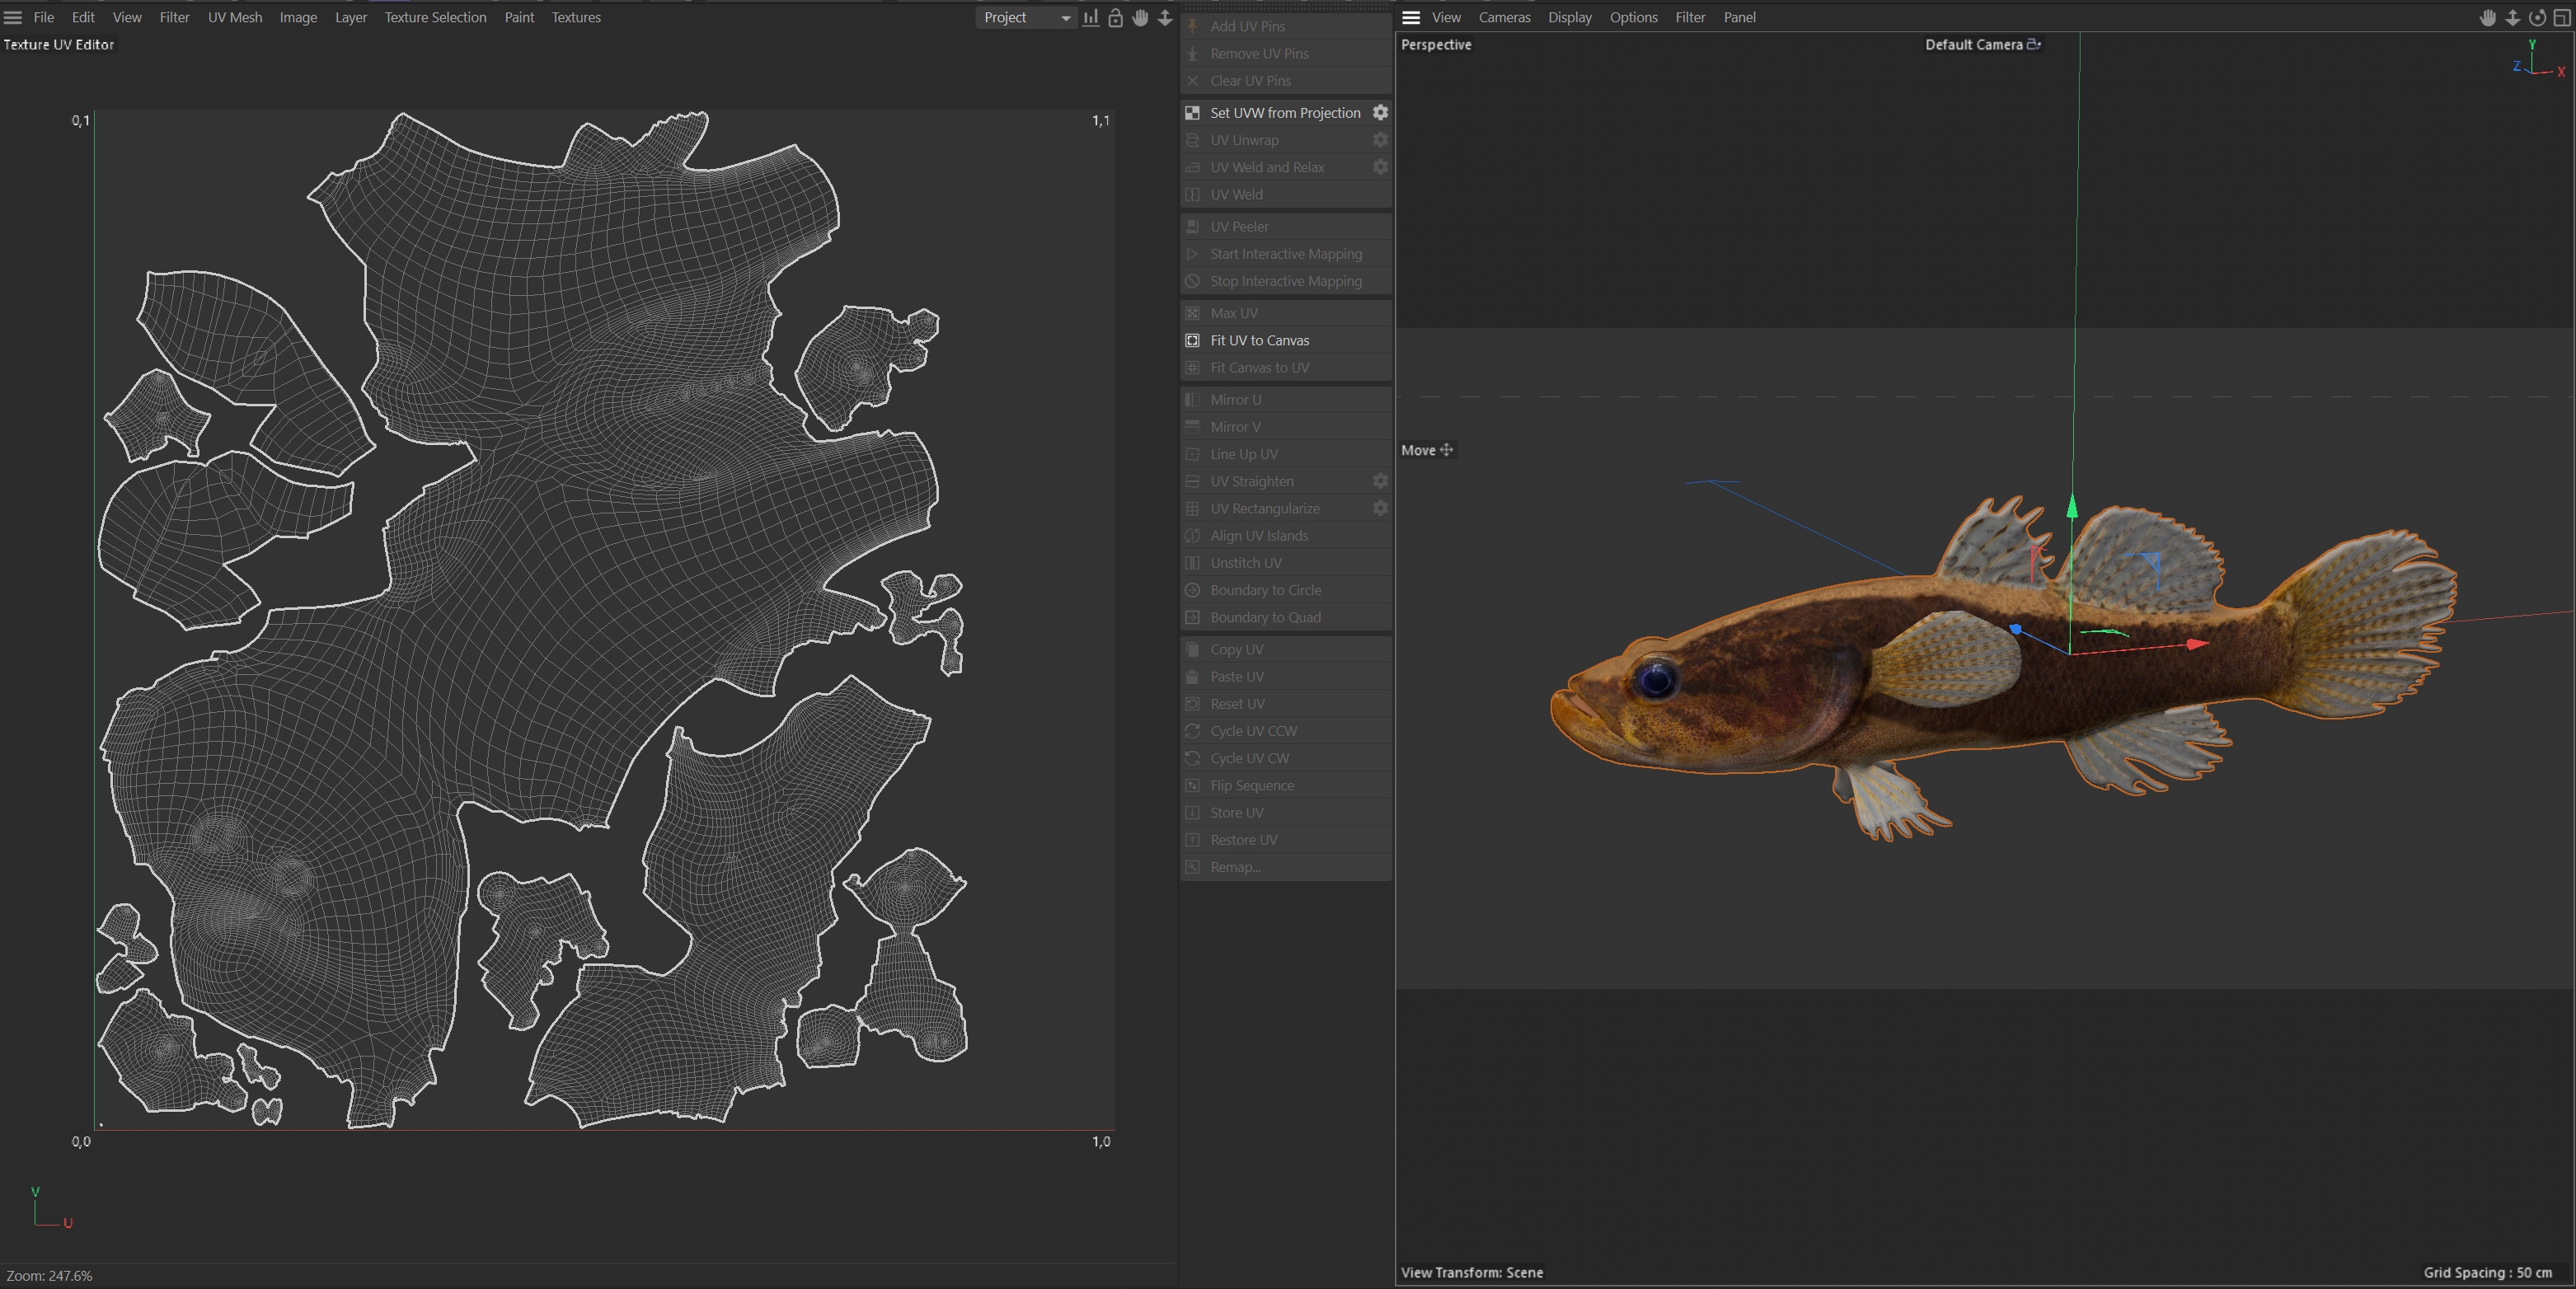The image size is (2576, 1289).
Task: Click the green Y axis gizmo handle
Action: coord(2072,507)
